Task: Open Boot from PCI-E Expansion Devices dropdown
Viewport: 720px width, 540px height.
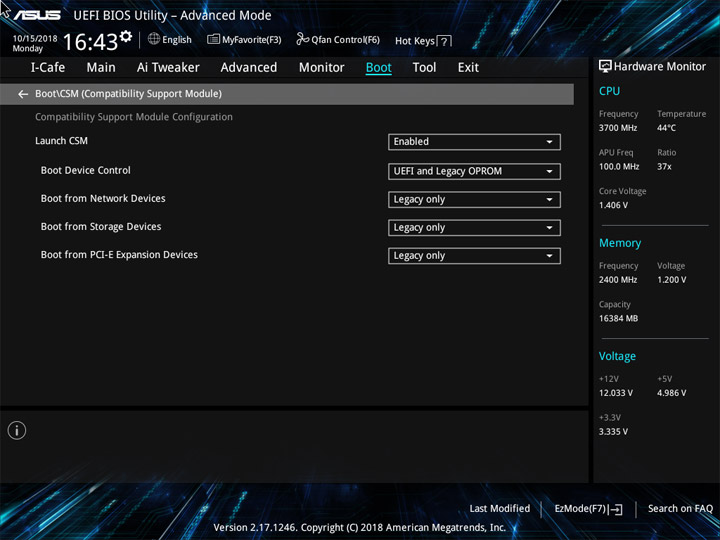Action: 474,256
